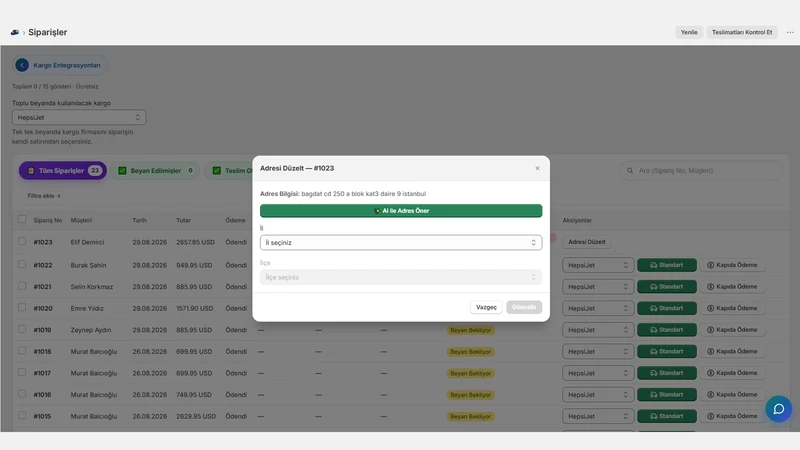Click customer name Zeynep Aydın
The width and height of the screenshot is (800, 450).
(x=91, y=330)
